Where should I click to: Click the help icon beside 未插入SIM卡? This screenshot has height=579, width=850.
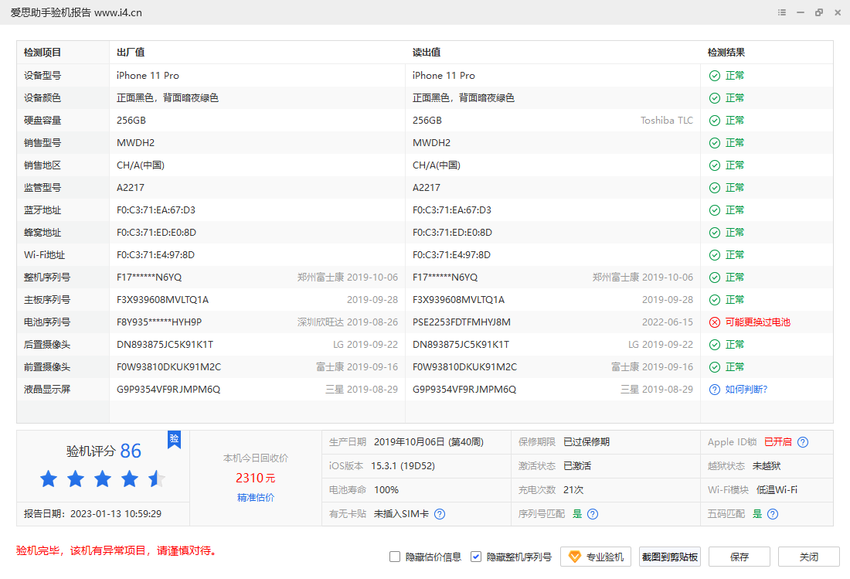click(x=440, y=514)
